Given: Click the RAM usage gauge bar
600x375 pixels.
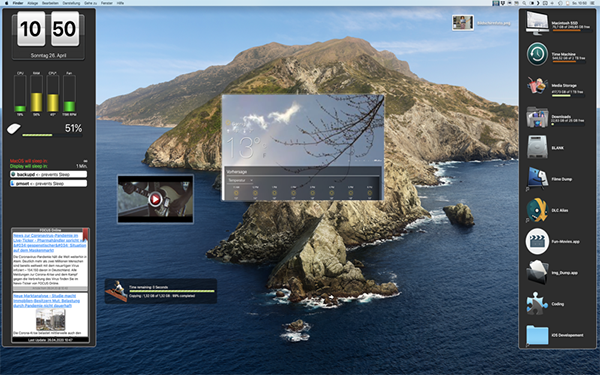Looking at the screenshot, I should [x=36, y=94].
